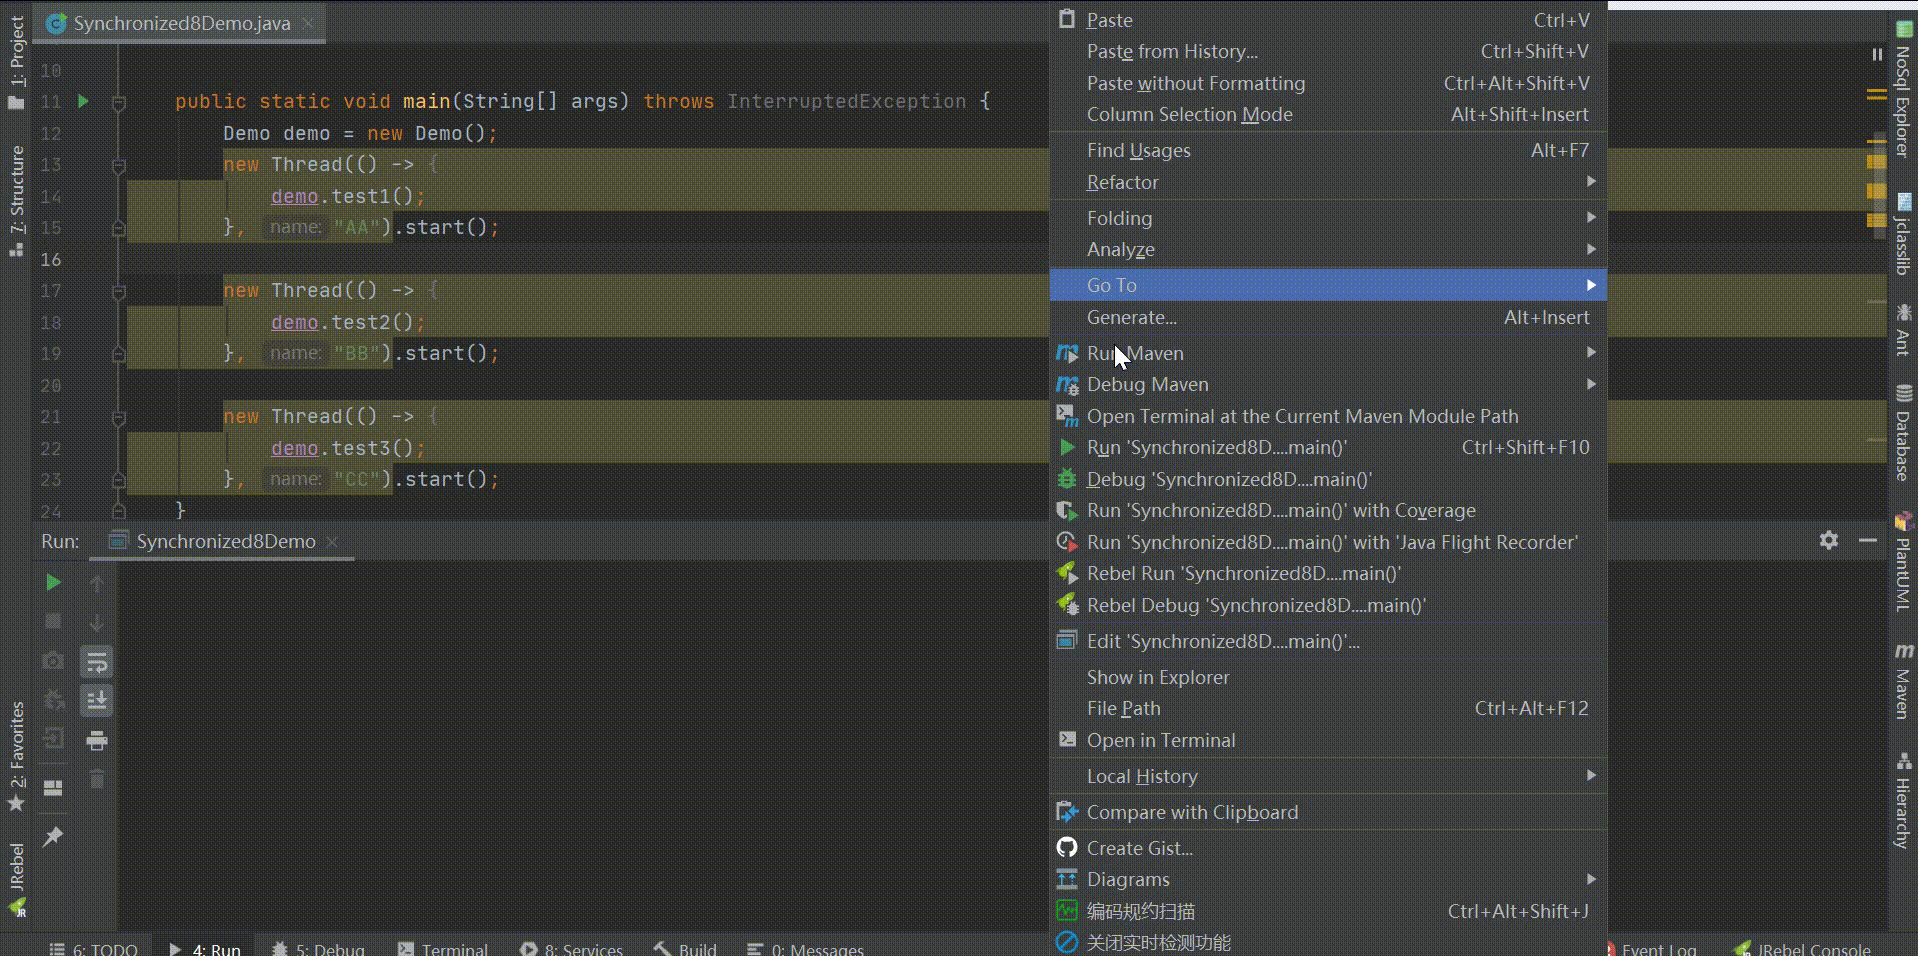The width and height of the screenshot is (1918, 956).
Task: Choose Generate... from the context menu
Action: [1328, 317]
